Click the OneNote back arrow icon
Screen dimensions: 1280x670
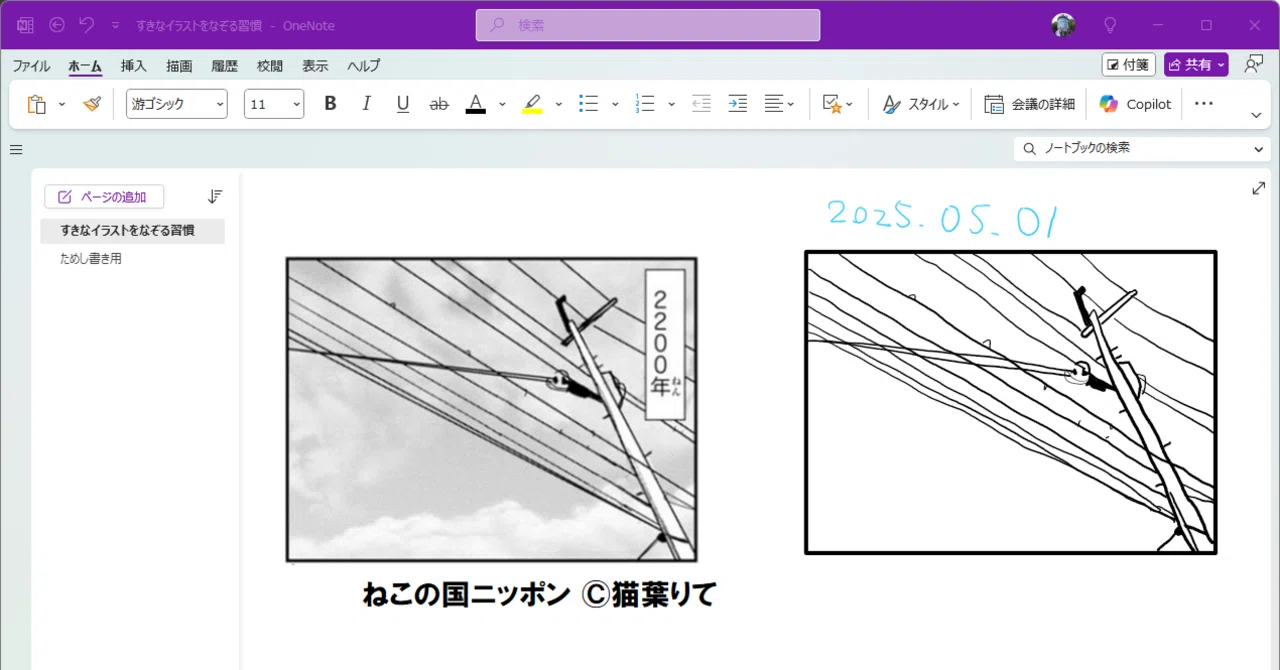pos(57,25)
